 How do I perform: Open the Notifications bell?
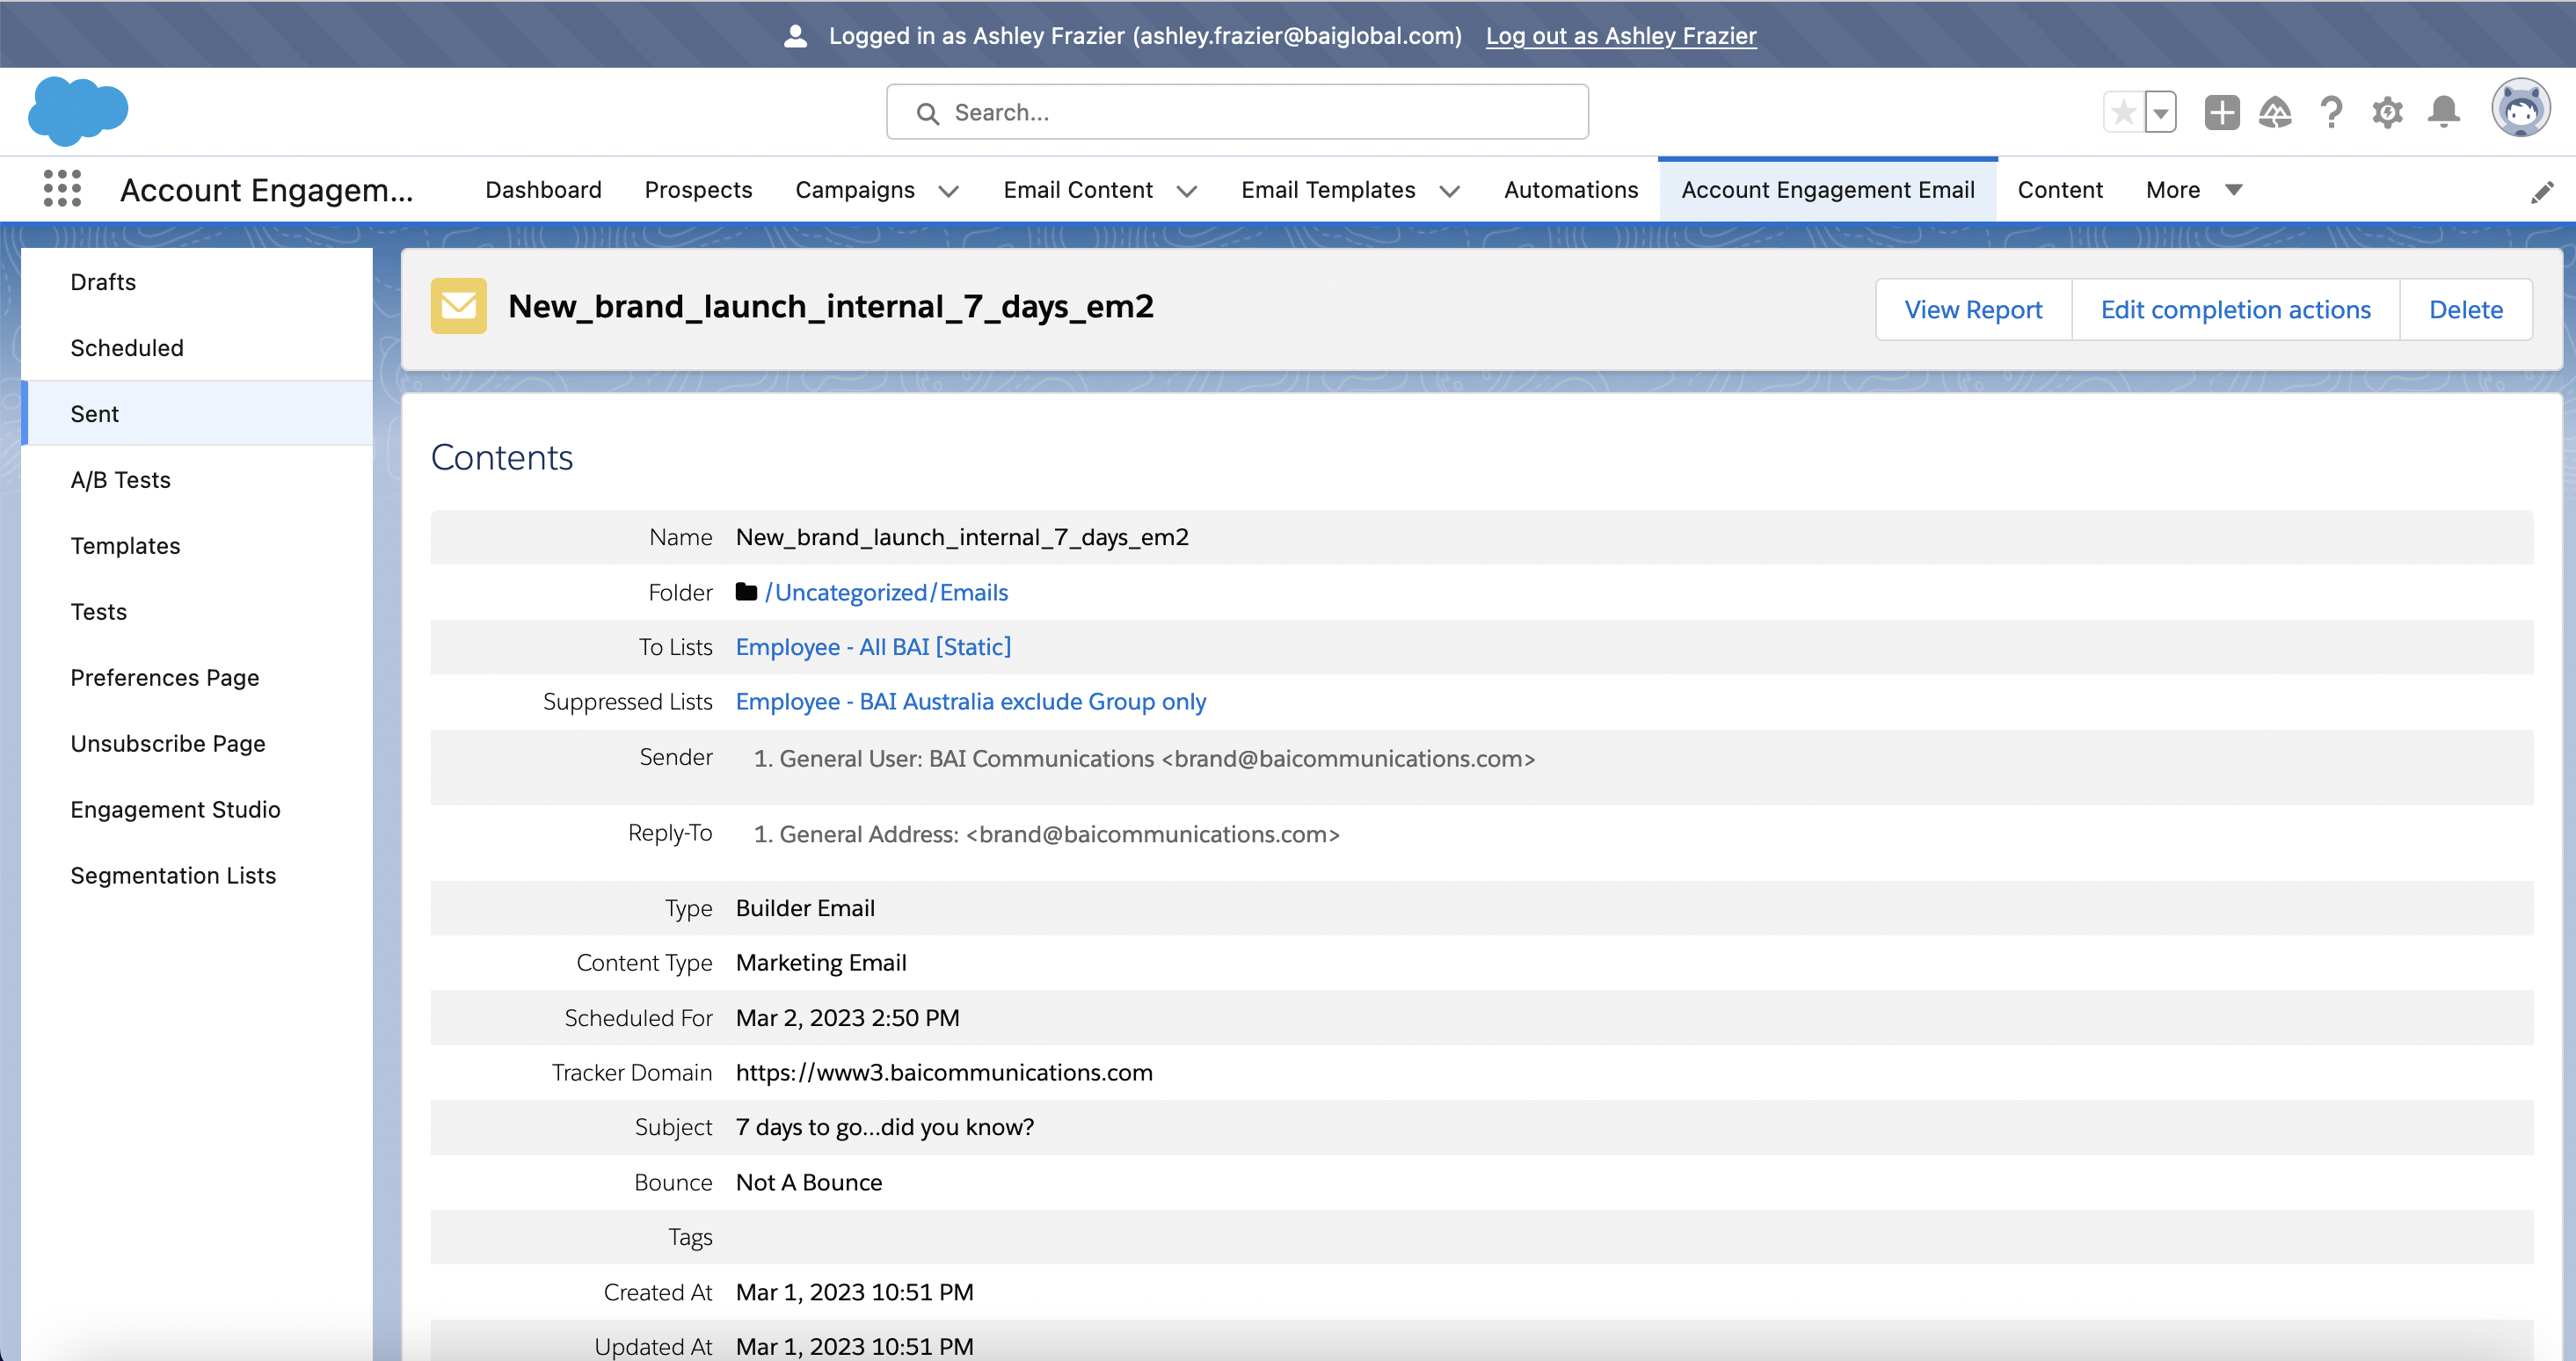pyautogui.click(x=2443, y=112)
